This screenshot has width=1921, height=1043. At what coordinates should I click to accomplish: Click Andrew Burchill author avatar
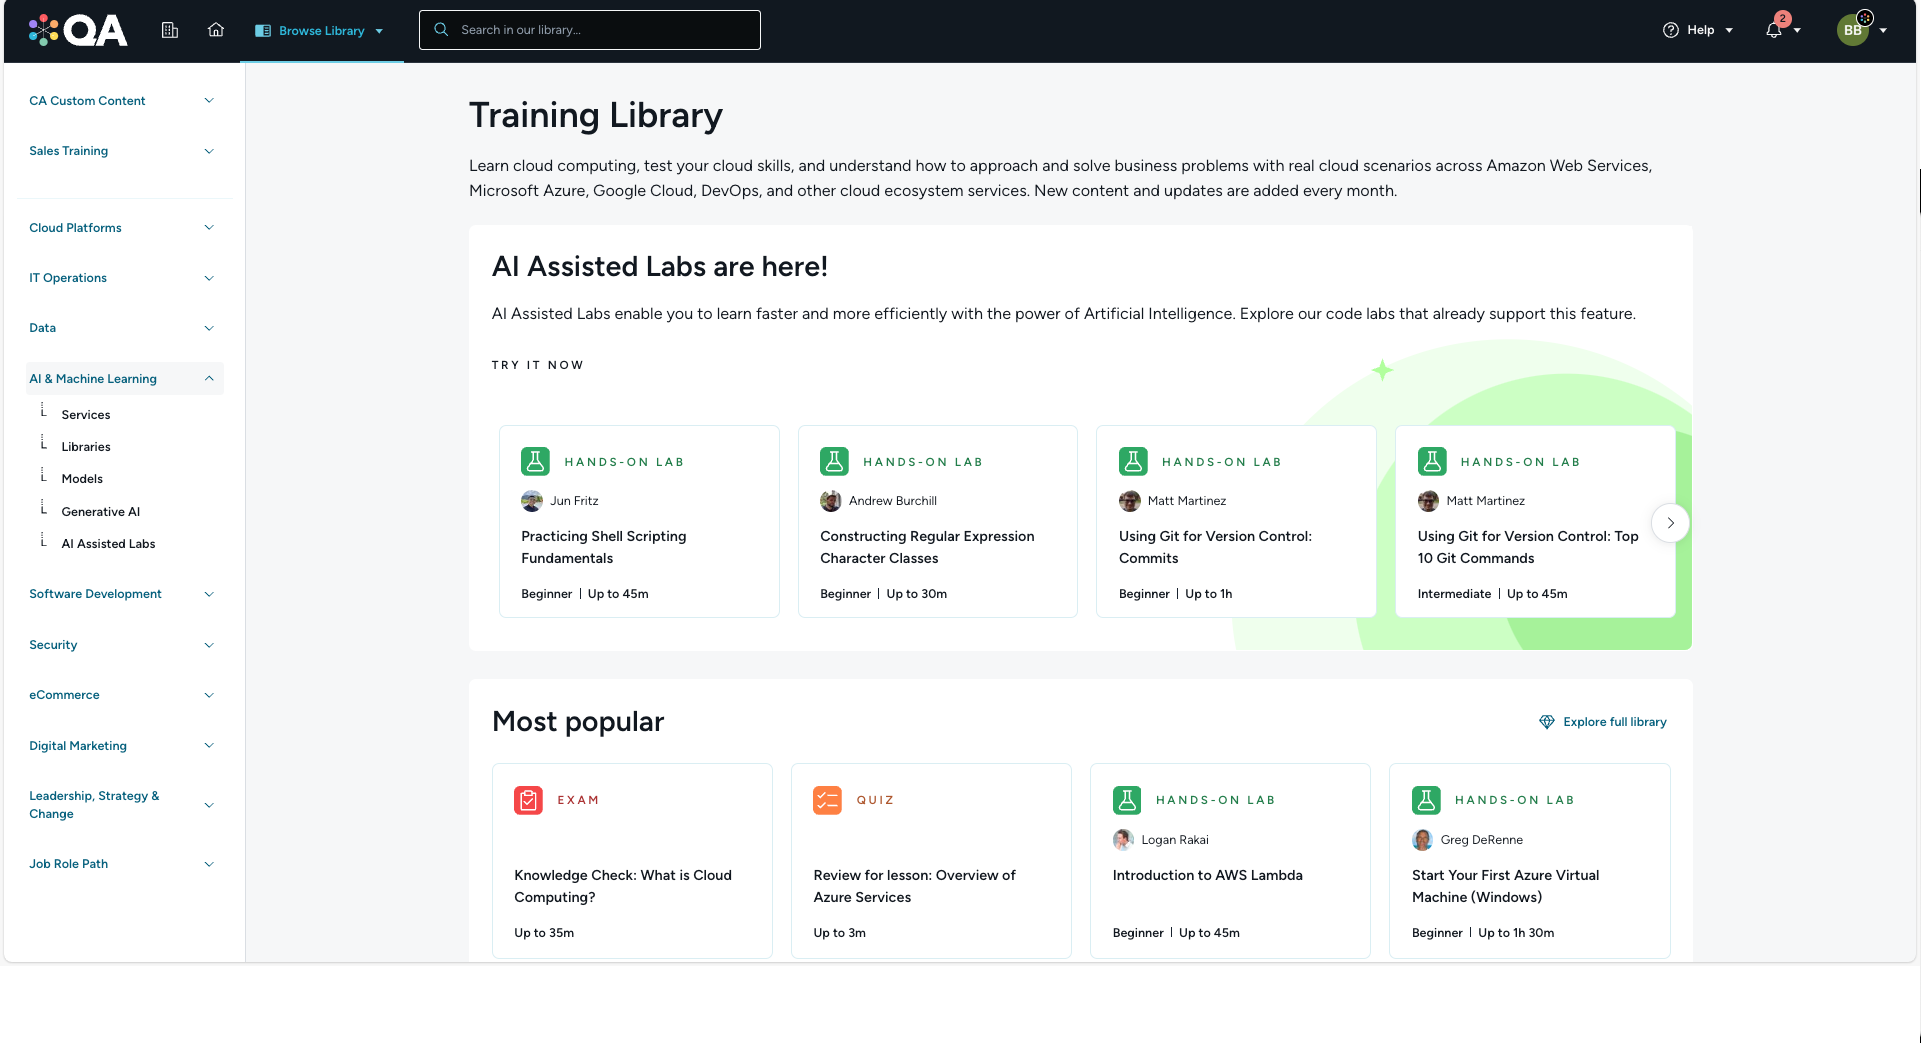(x=831, y=501)
